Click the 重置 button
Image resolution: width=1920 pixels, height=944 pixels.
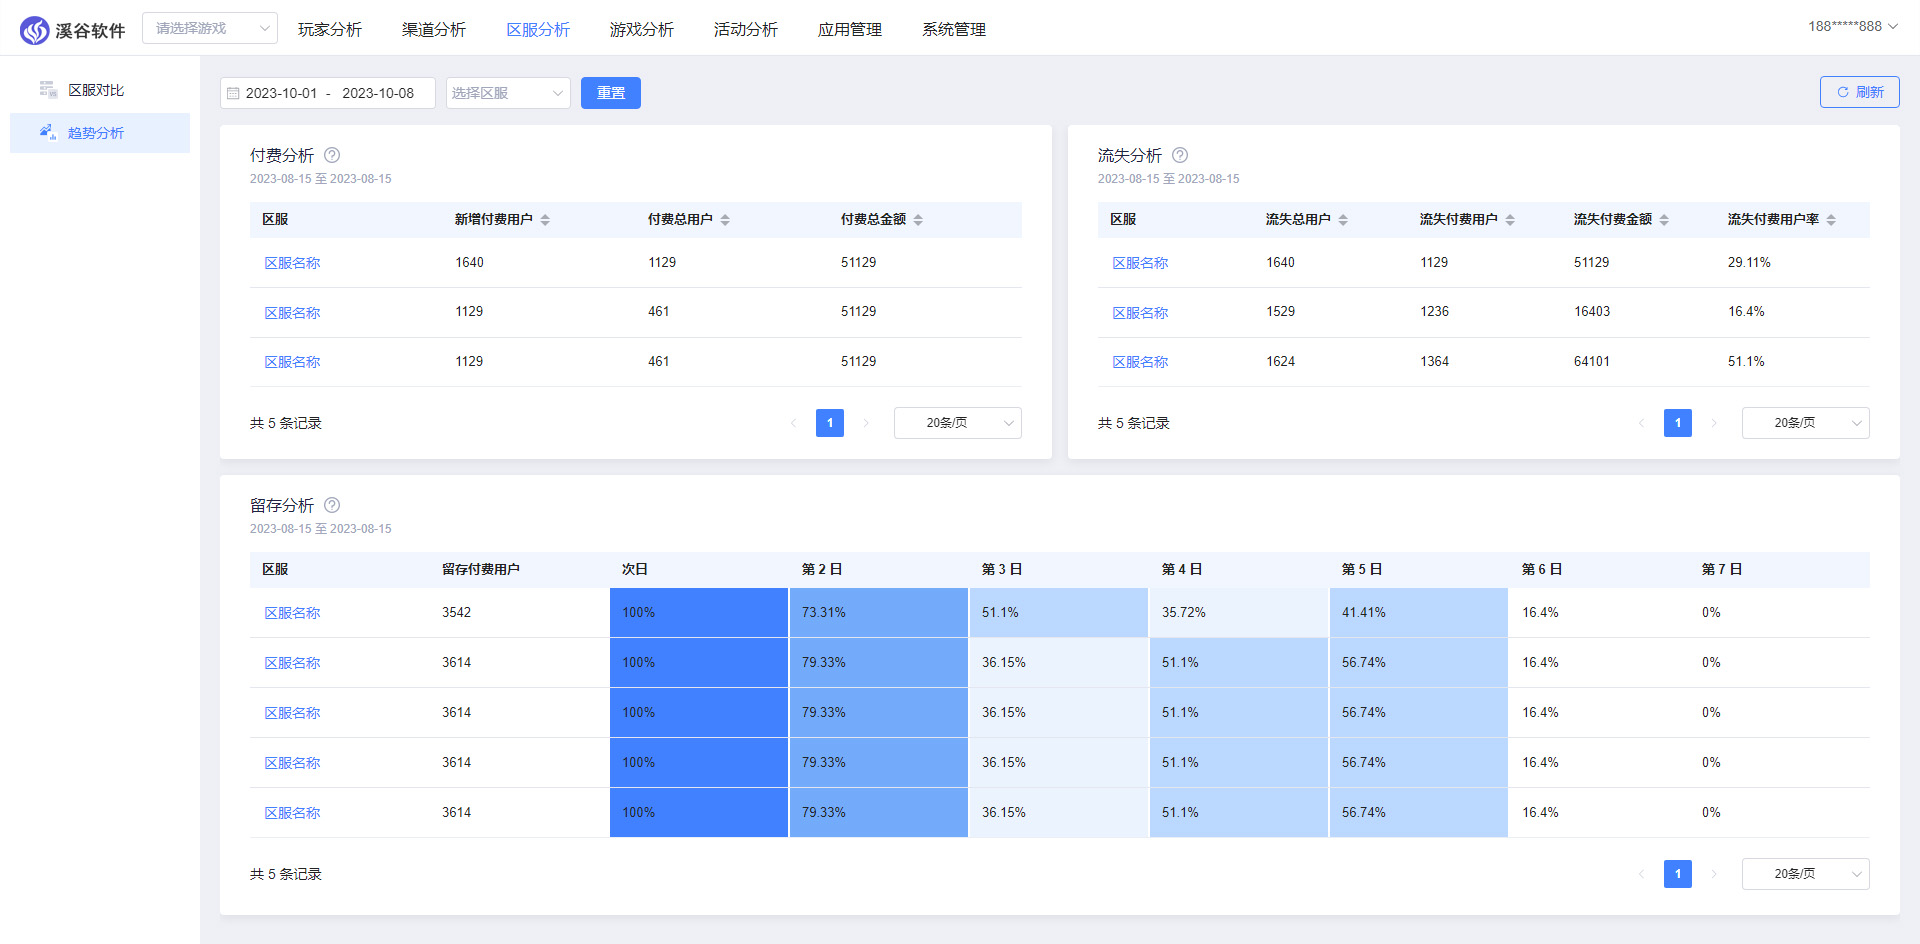tap(611, 93)
